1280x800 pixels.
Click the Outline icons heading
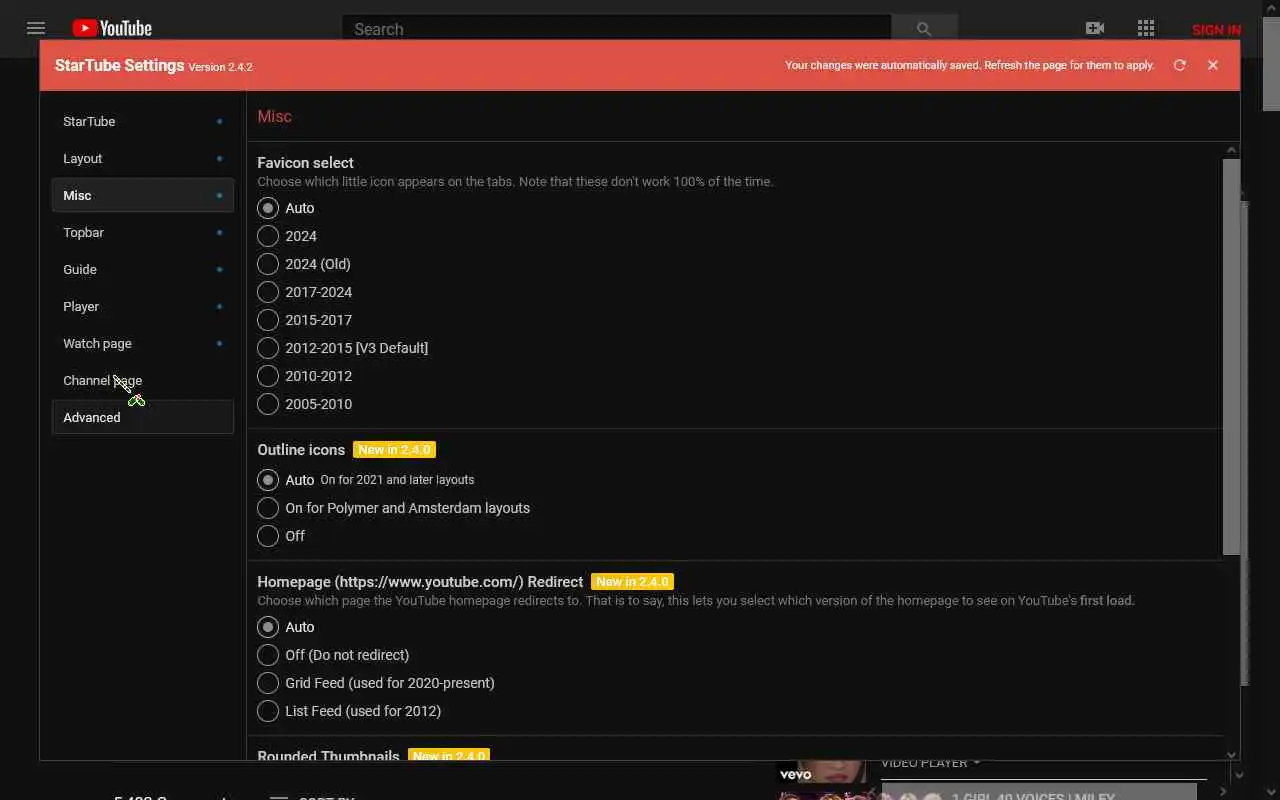(301, 450)
